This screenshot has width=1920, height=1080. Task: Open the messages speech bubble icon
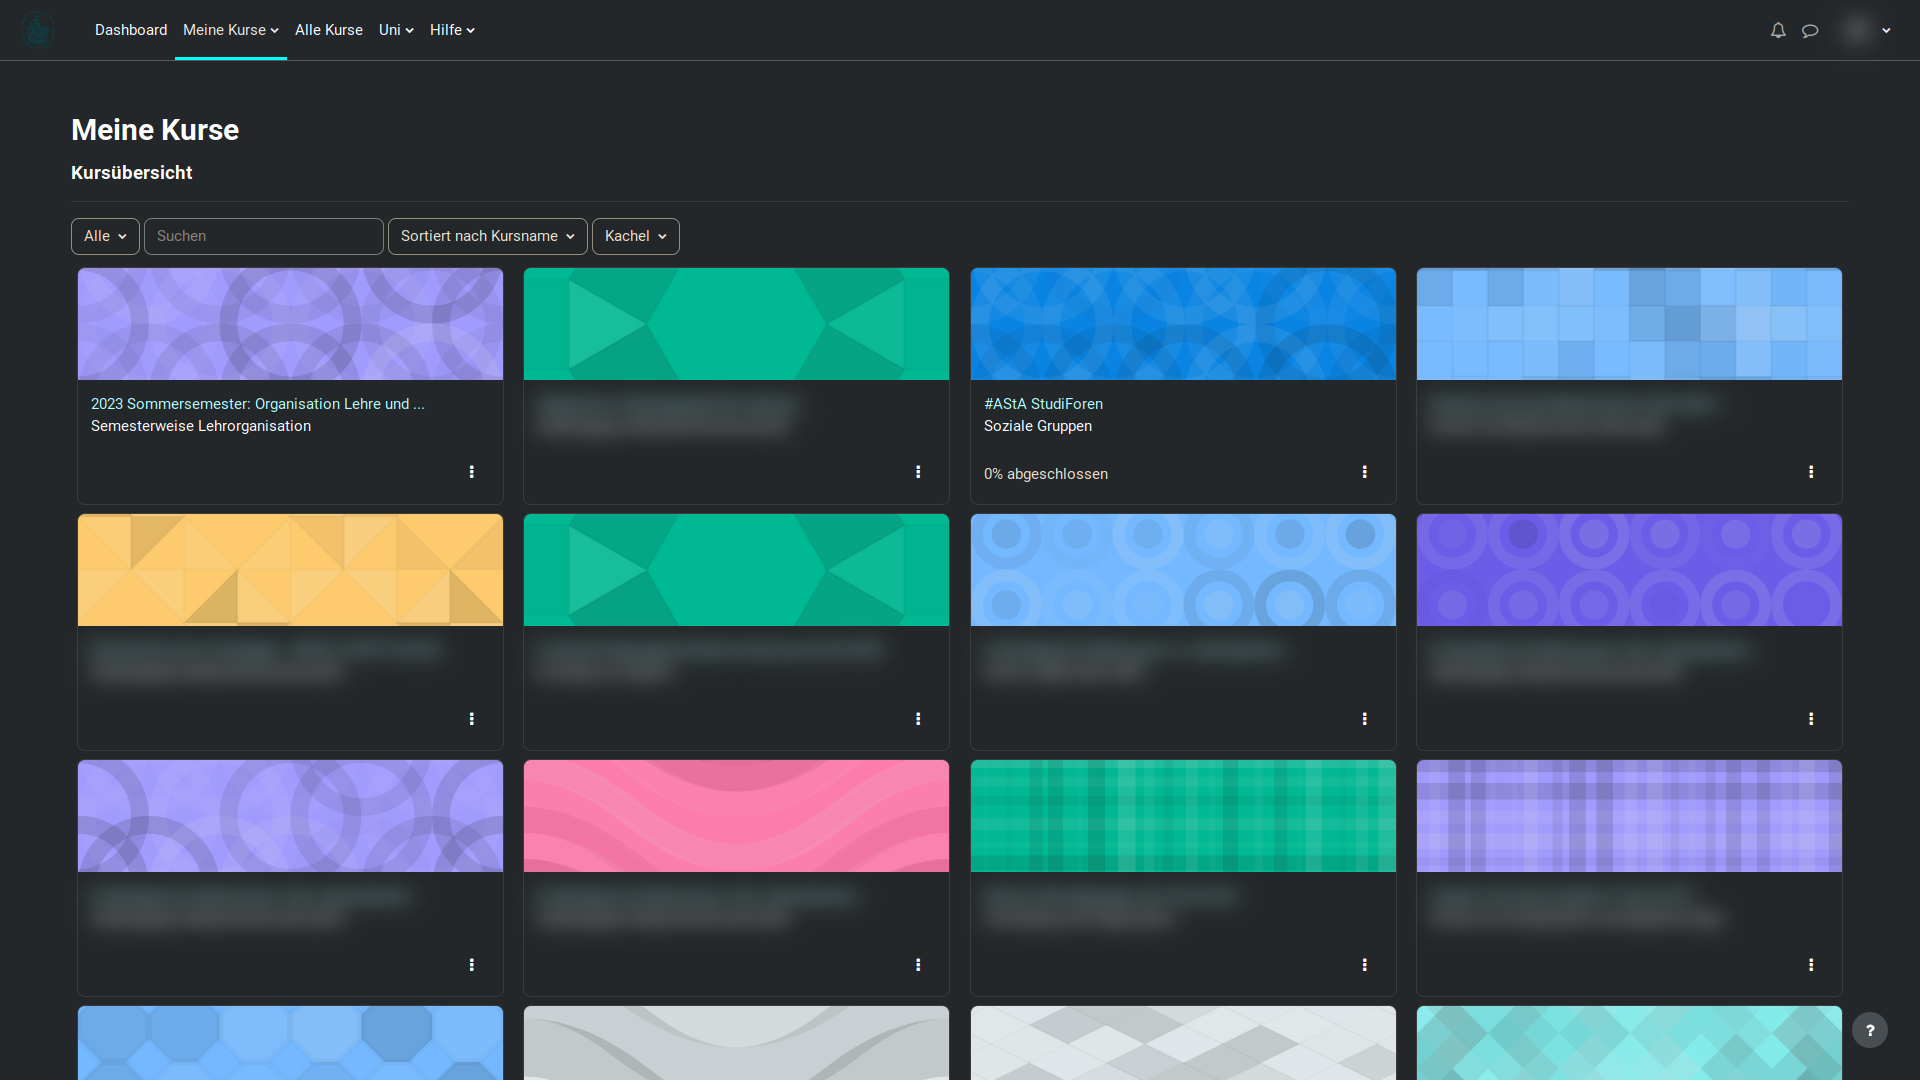pyautogui.click(x=1810, y=30)
